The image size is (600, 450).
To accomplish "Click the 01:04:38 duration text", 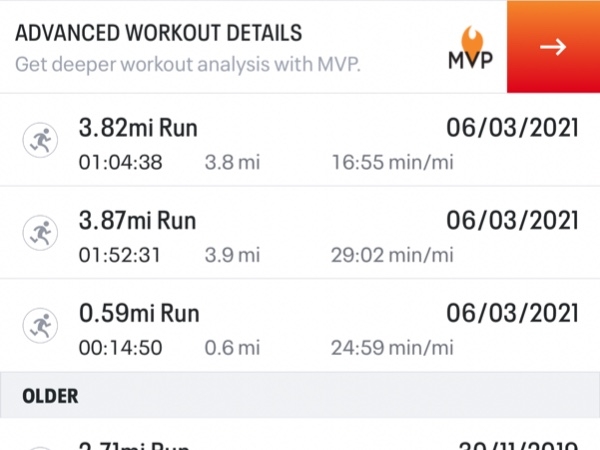I will (x=121, y=162).
